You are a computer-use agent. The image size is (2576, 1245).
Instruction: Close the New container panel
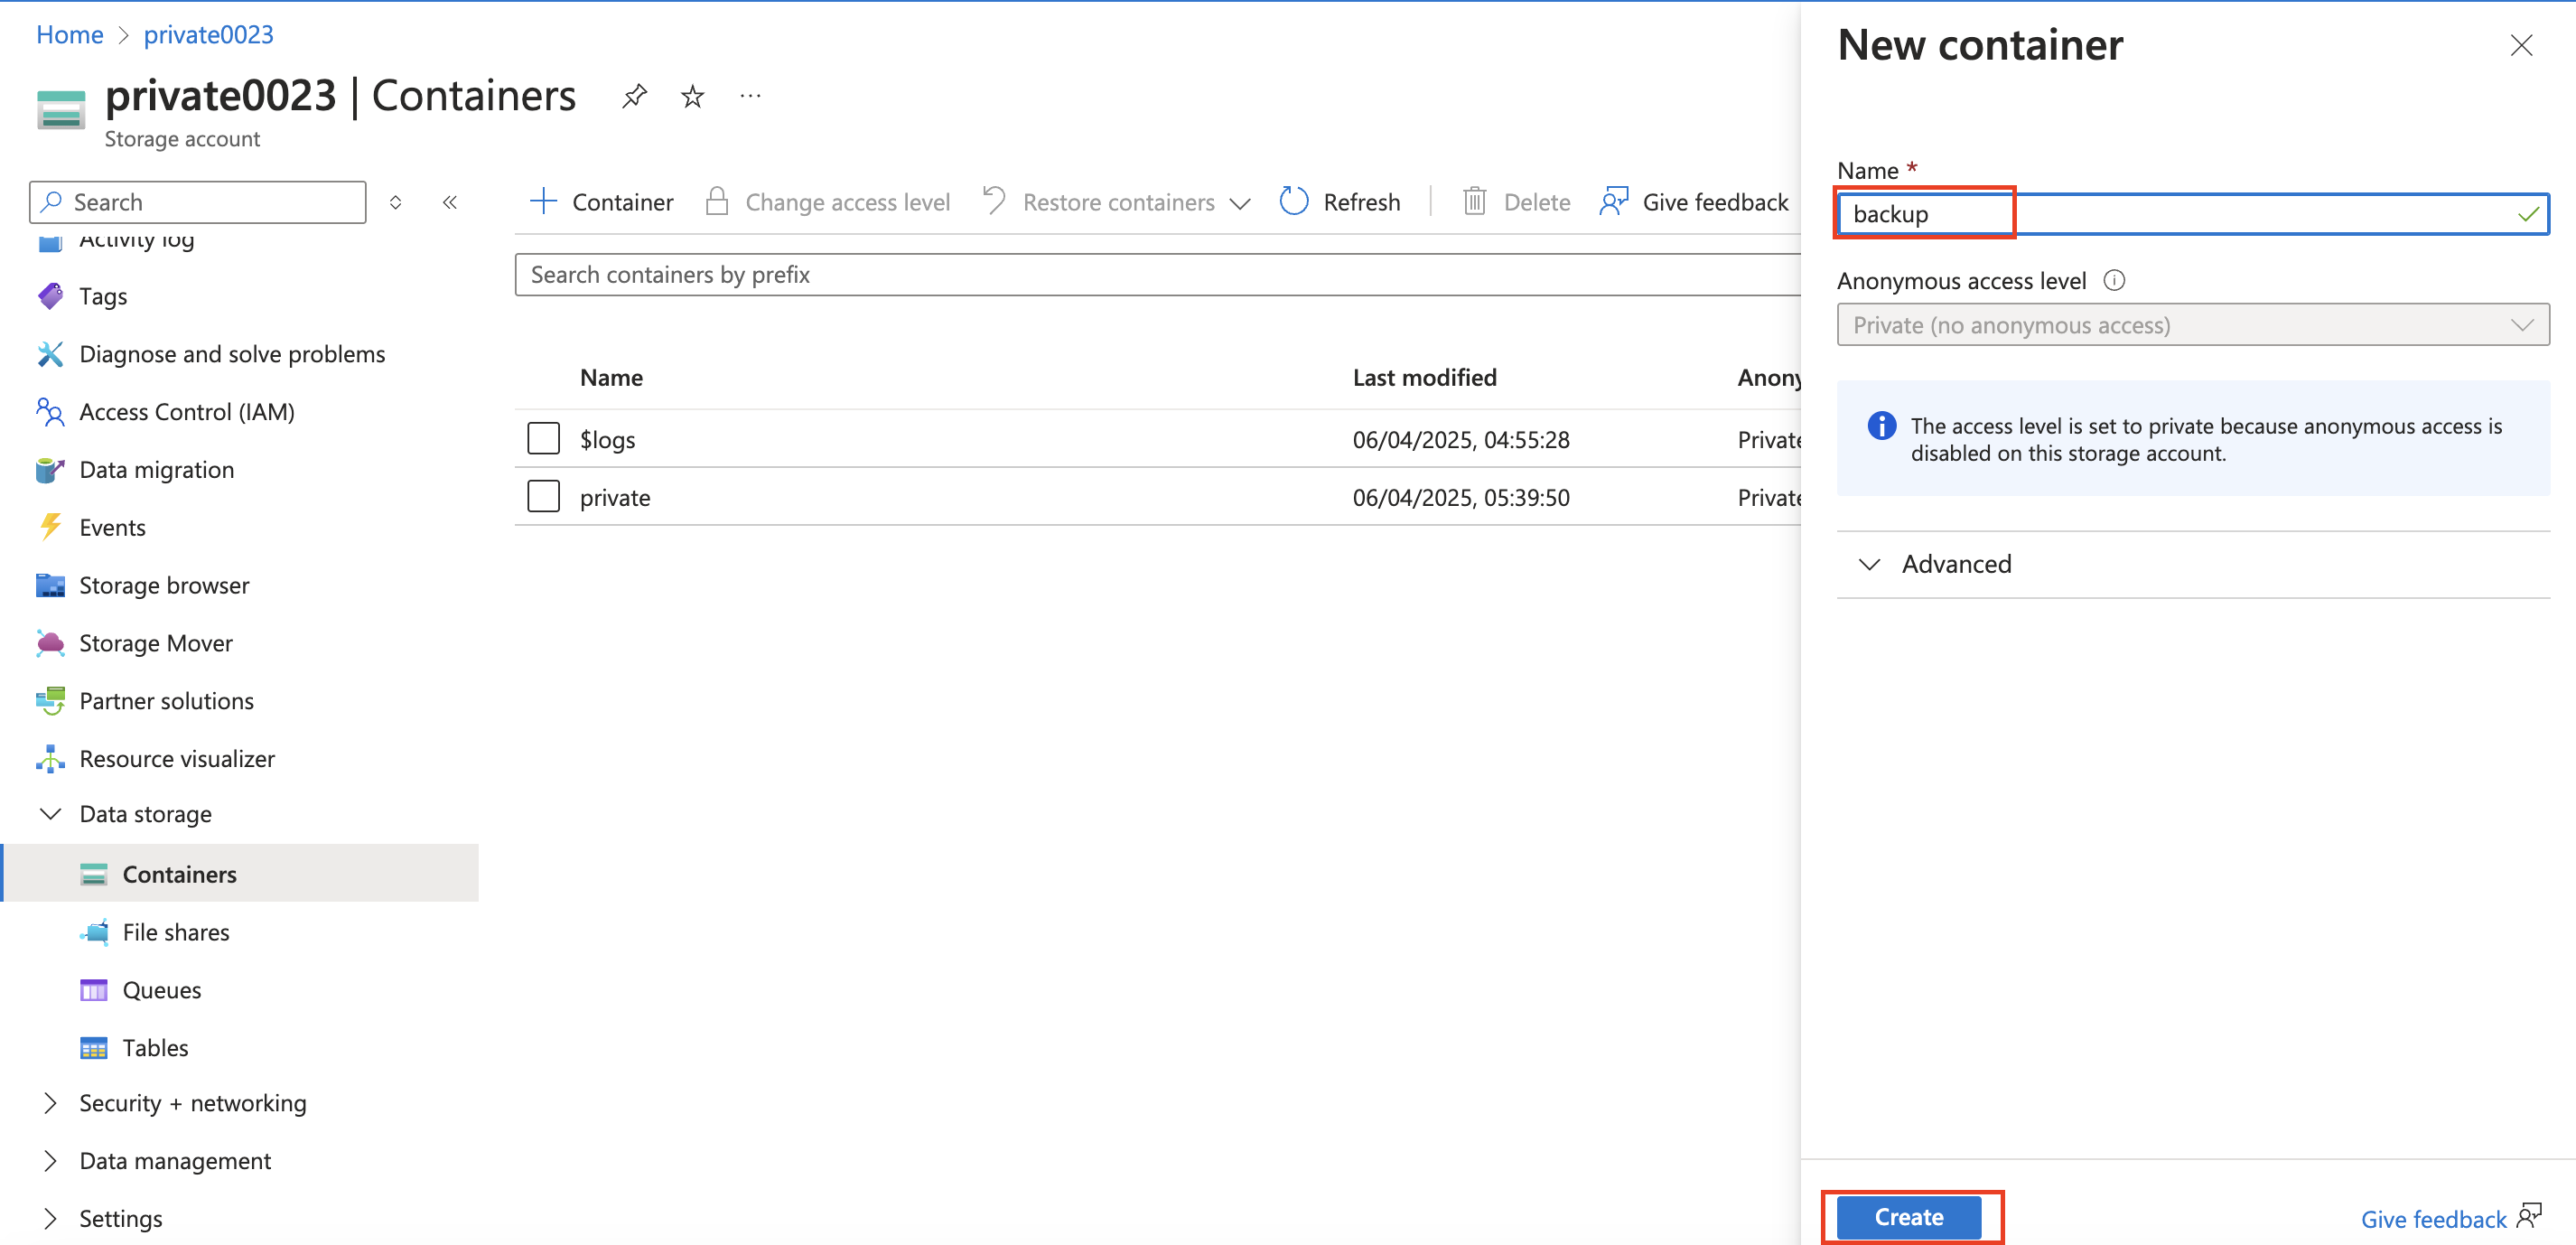(2521, 45)
